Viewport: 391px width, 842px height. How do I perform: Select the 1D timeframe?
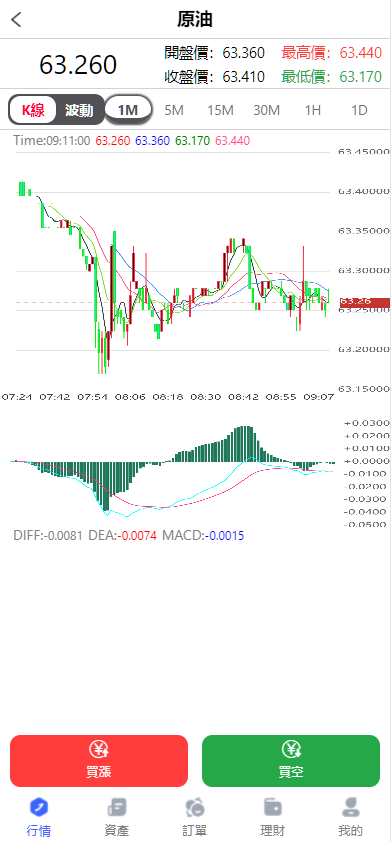[x=359, y=111]
